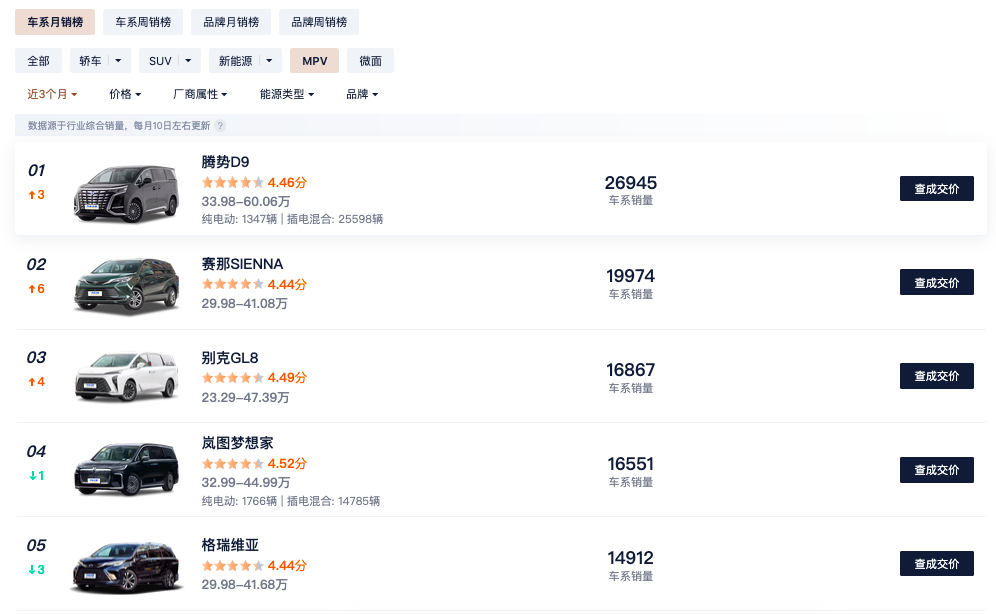
Task: Open the 岚图梦想家 car thumbnail
Action: tap(126, 470)
